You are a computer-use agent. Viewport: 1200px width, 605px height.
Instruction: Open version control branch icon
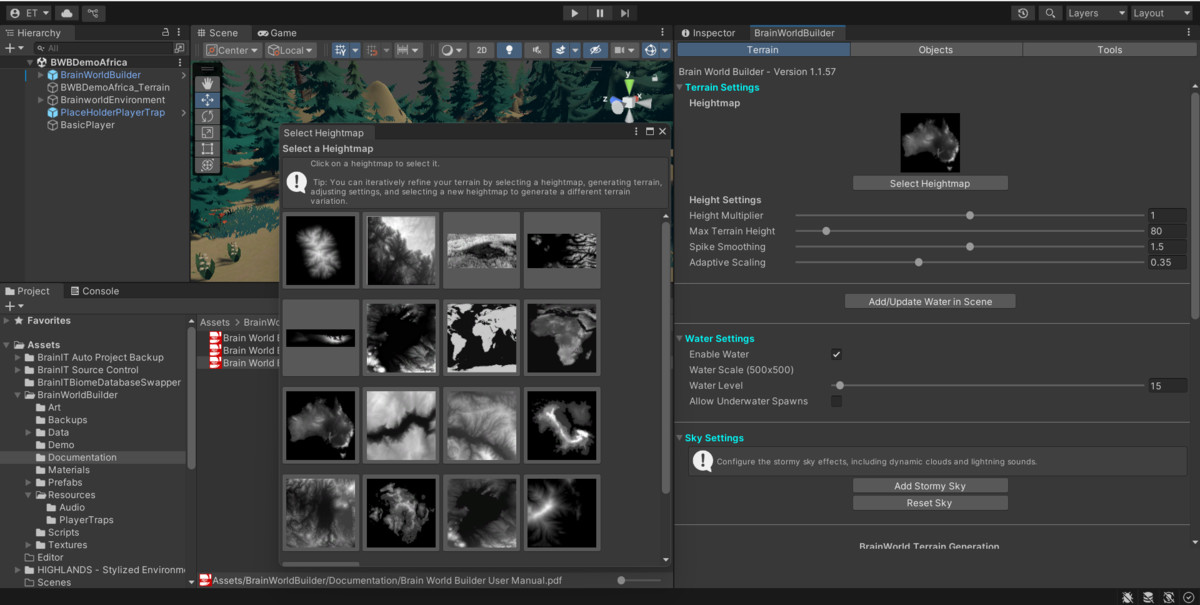click(x=93, y=13)
